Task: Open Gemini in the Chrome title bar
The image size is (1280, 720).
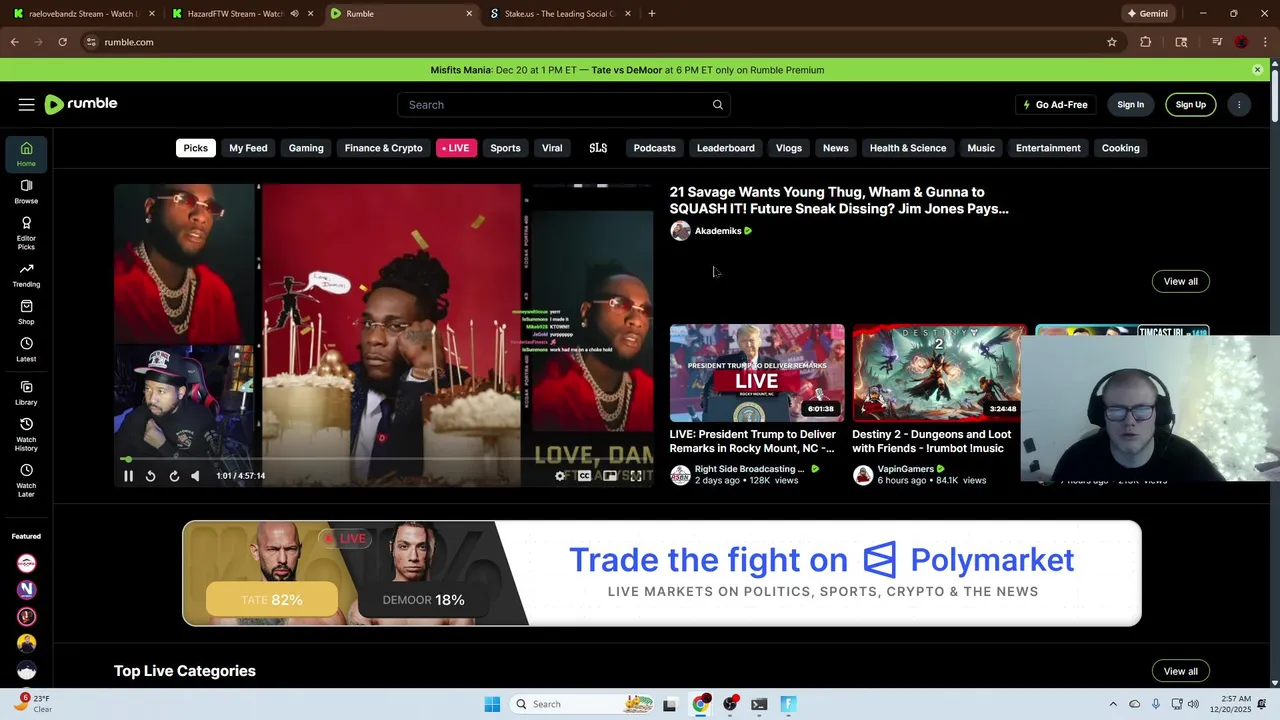Action: [x=1147, y=14]
